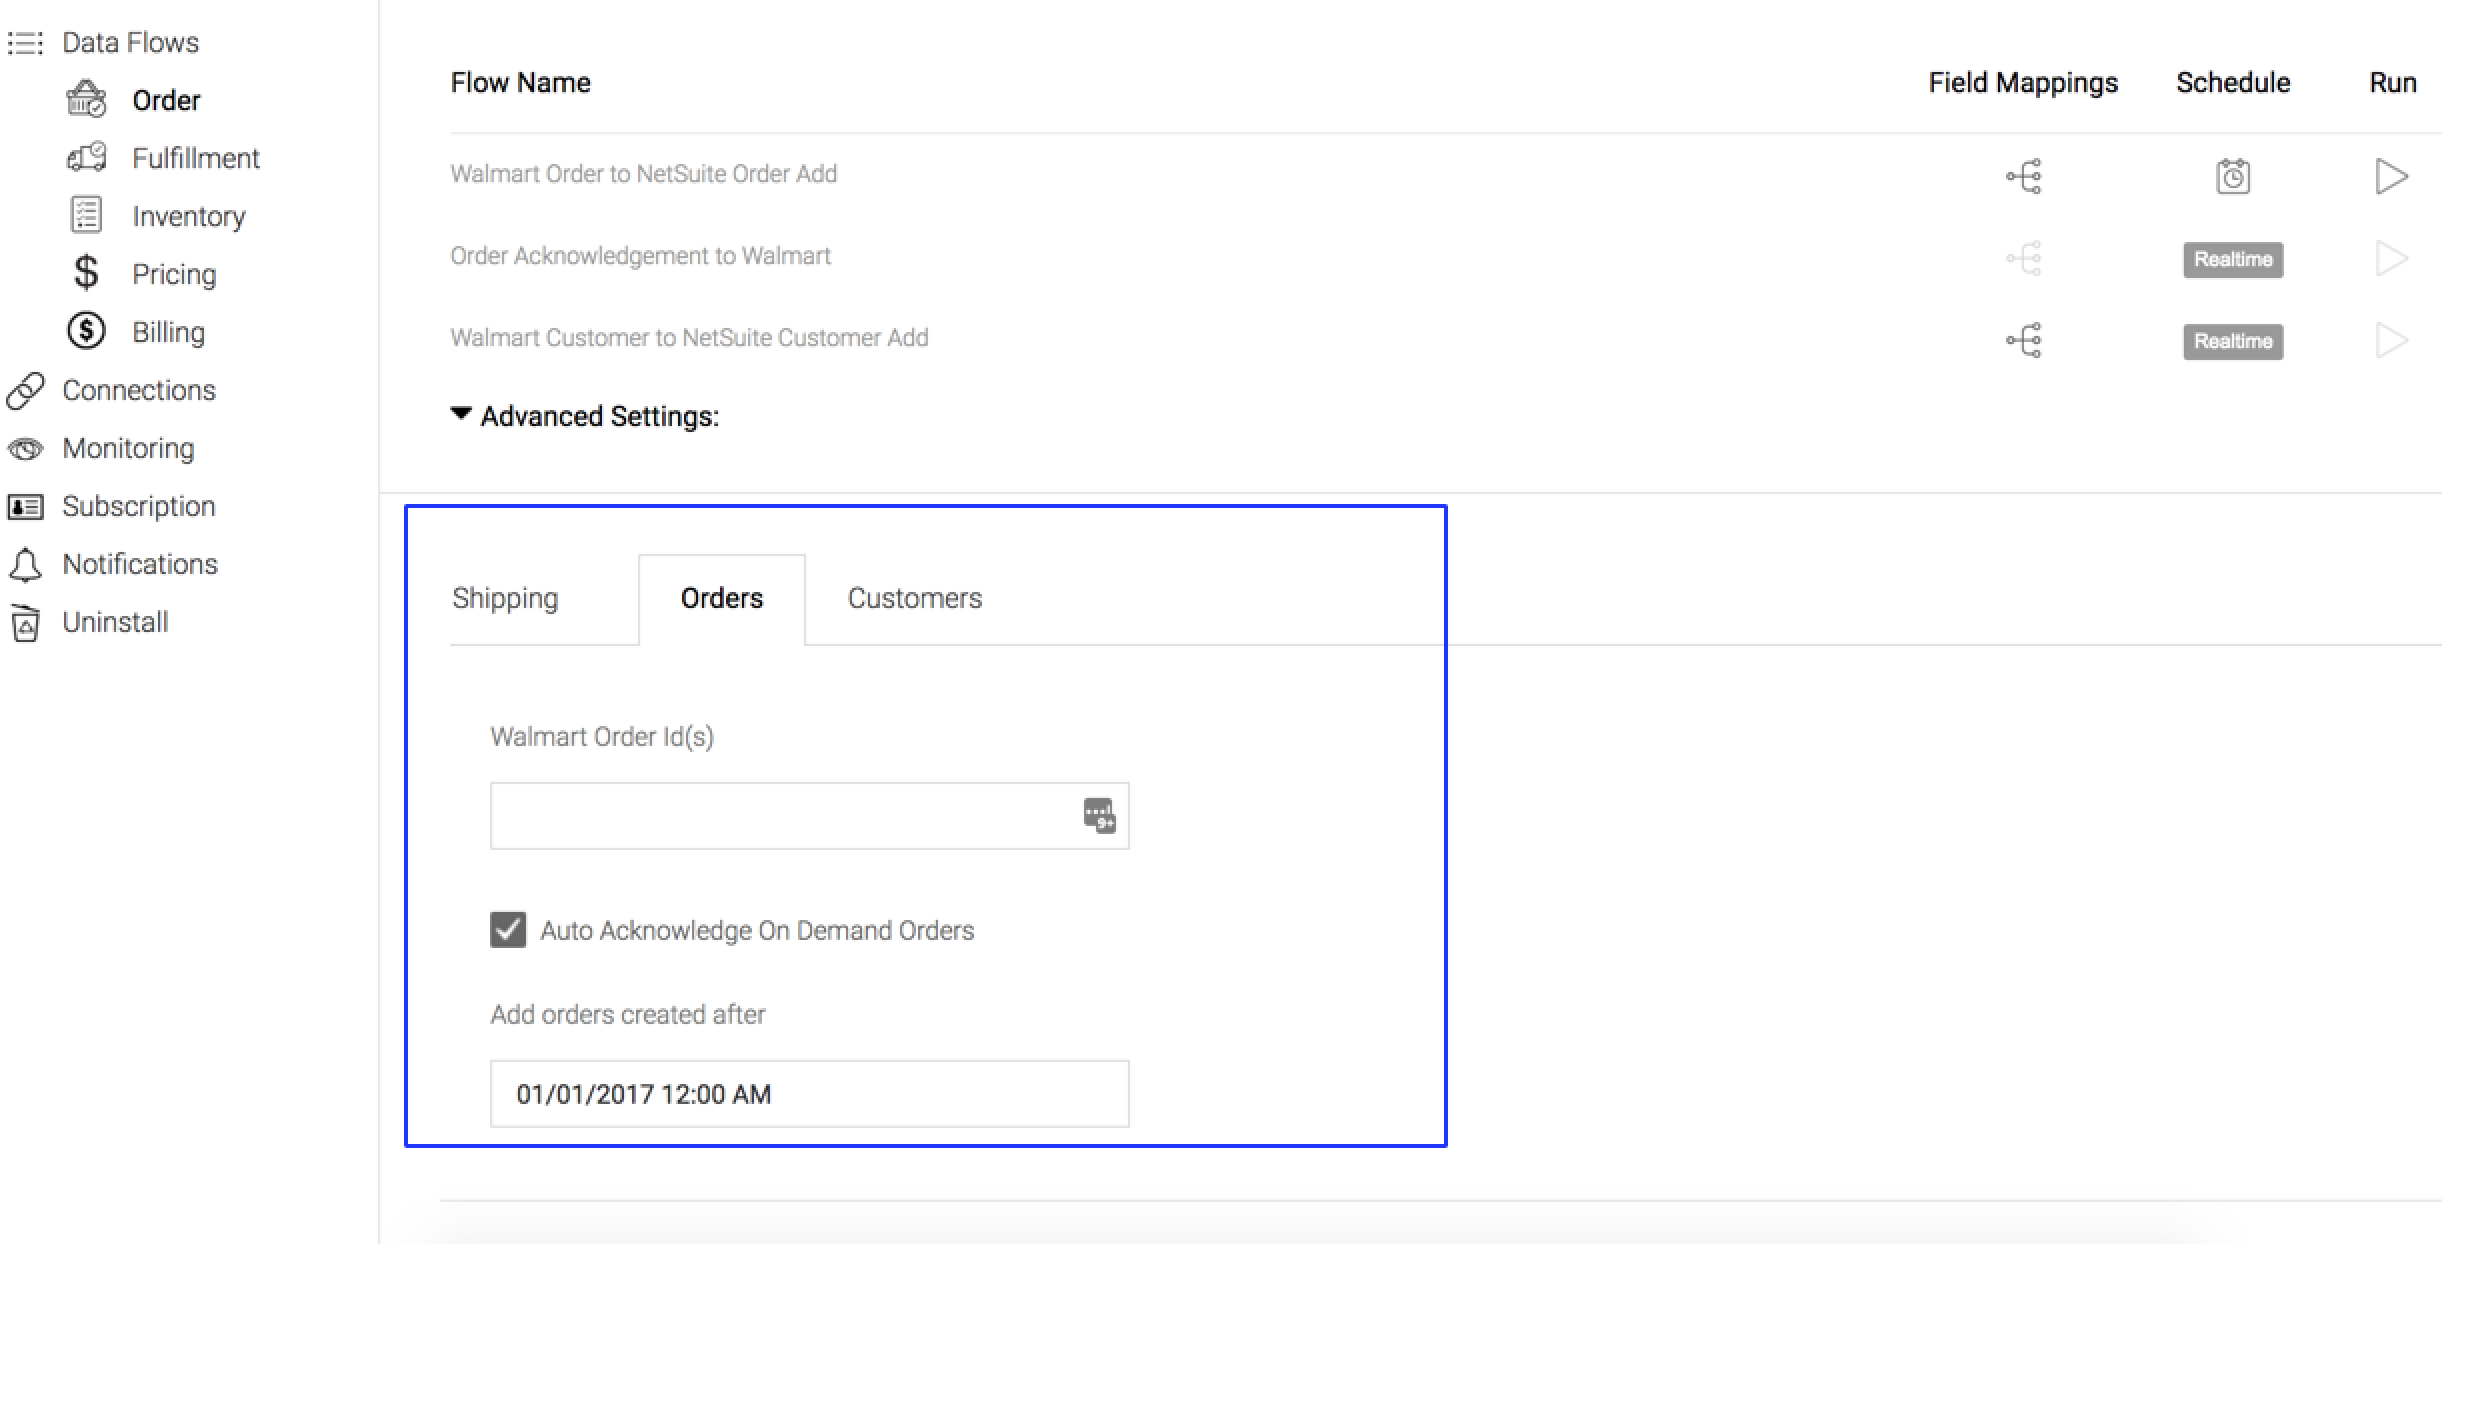Screen dimensions: 2492x1406
Task: Select the Order data flow entry
Action: click(x=166, y=100)
